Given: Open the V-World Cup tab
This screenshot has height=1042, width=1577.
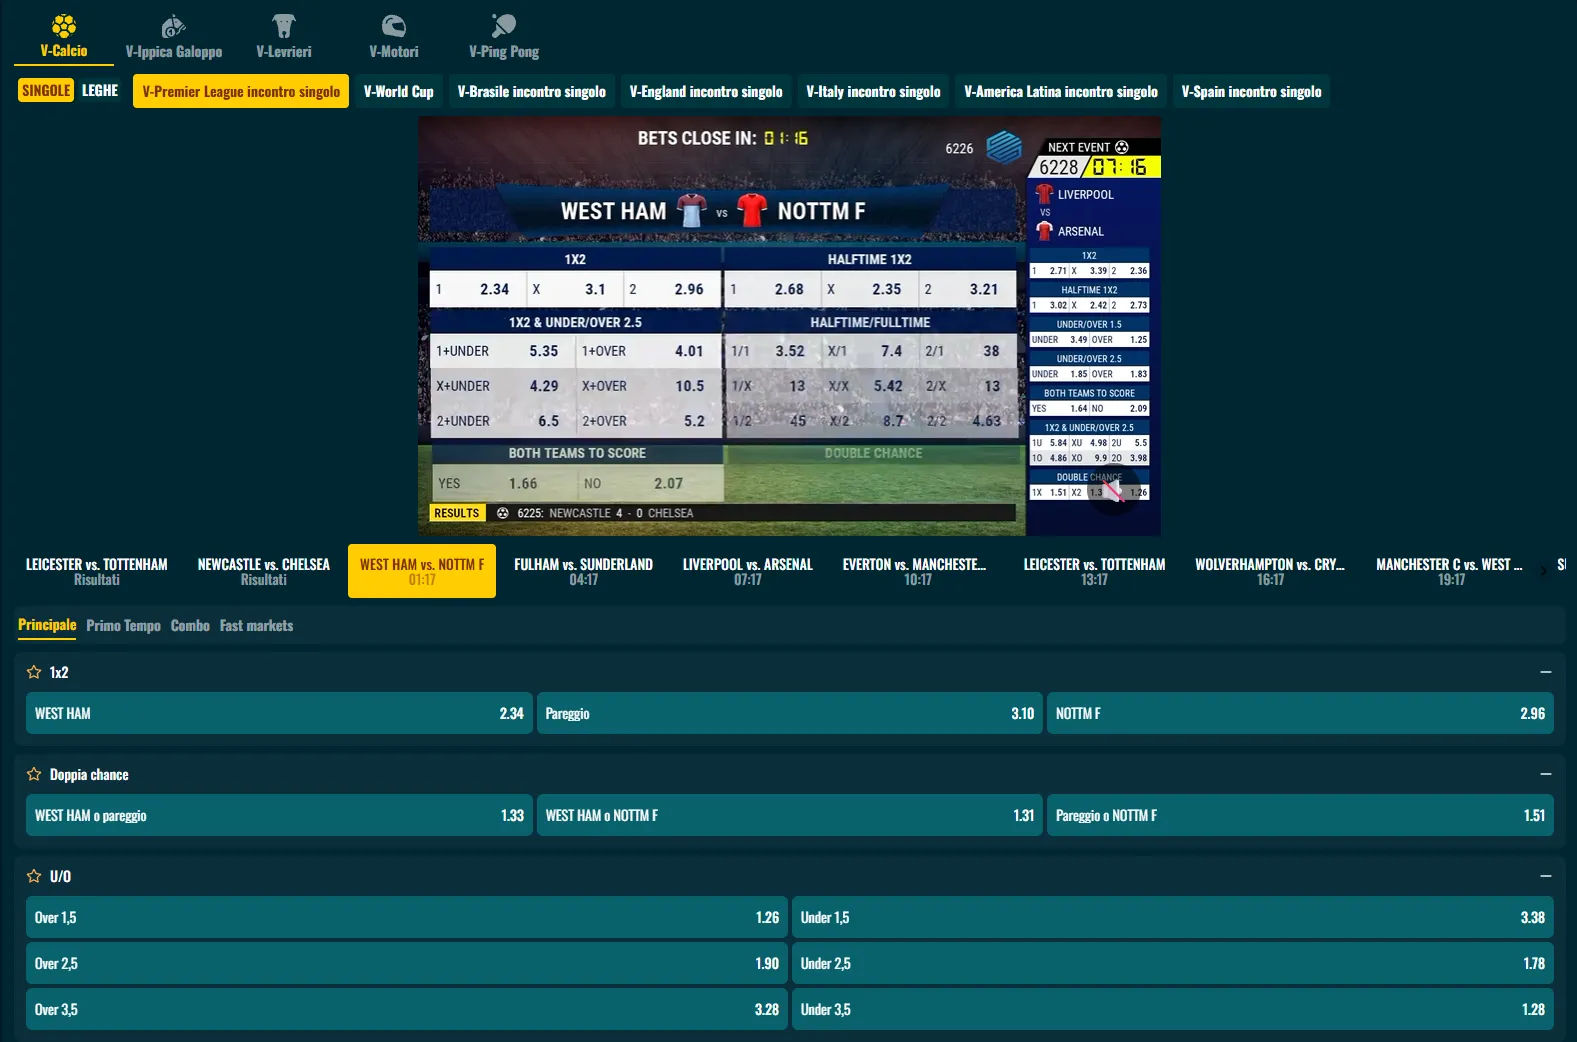Looking at the screenshot, I should (399, 91).
